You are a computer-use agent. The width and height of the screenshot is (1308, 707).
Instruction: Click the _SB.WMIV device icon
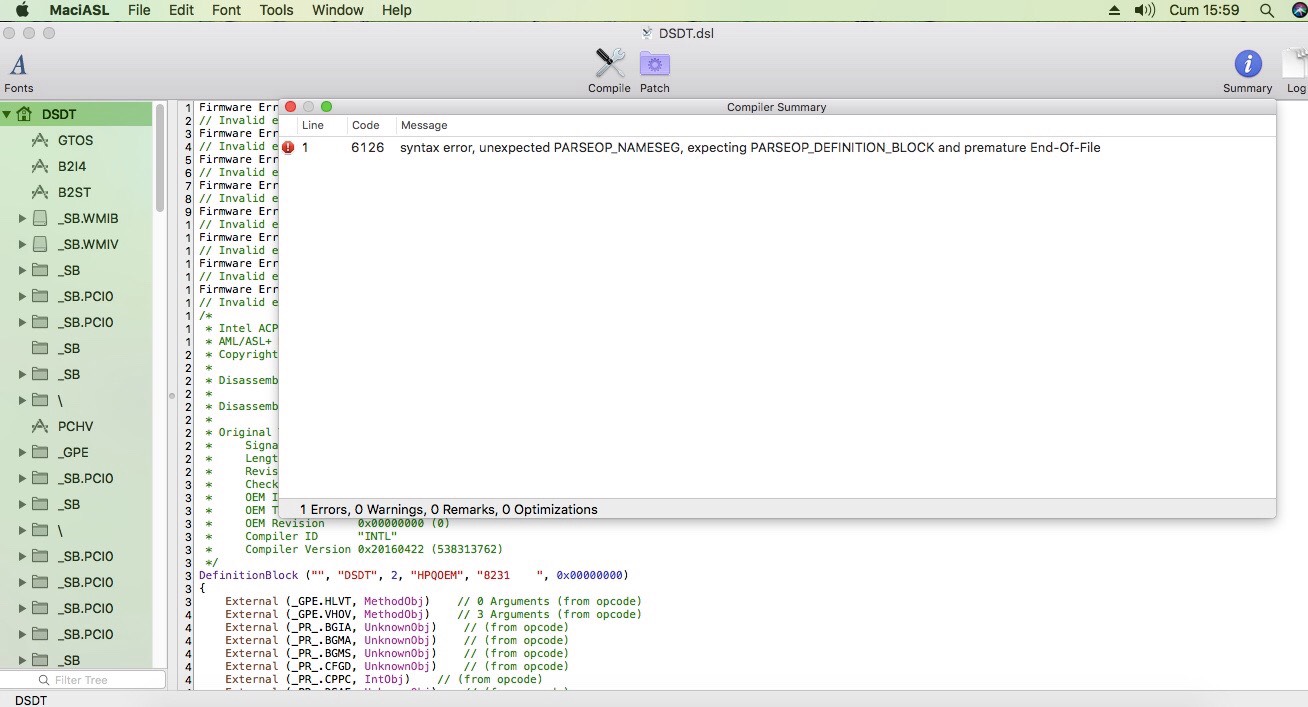click(40, 244)
